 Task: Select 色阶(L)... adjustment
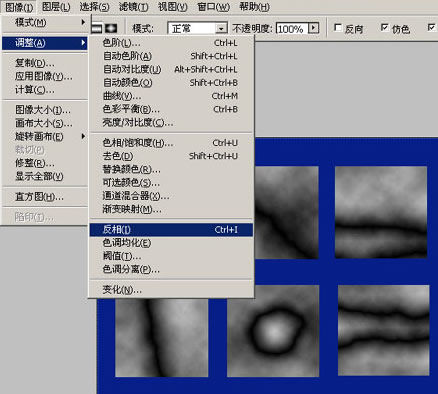point(171,43)
